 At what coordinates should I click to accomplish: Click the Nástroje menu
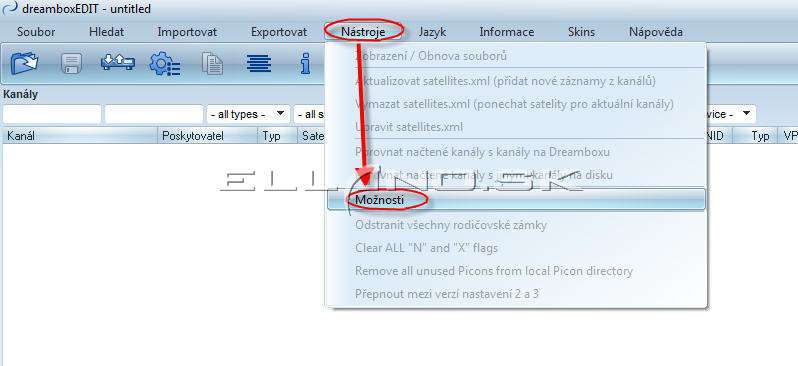[363, 32]
